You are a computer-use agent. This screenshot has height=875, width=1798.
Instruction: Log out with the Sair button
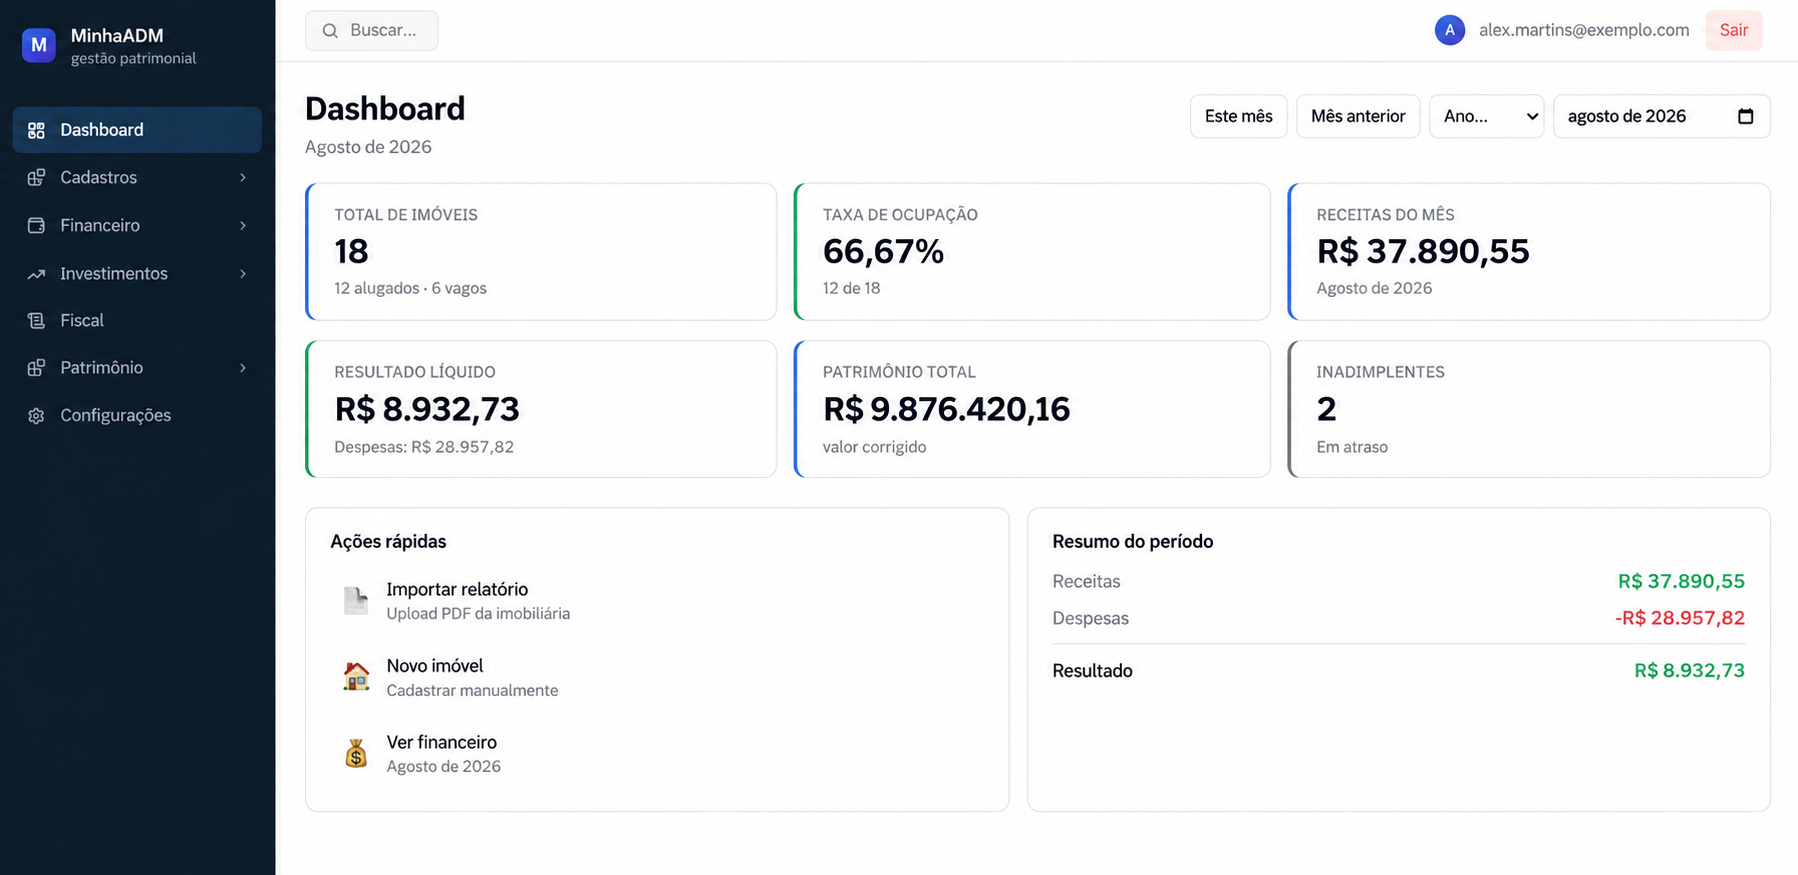click(x=1734, y=30)
